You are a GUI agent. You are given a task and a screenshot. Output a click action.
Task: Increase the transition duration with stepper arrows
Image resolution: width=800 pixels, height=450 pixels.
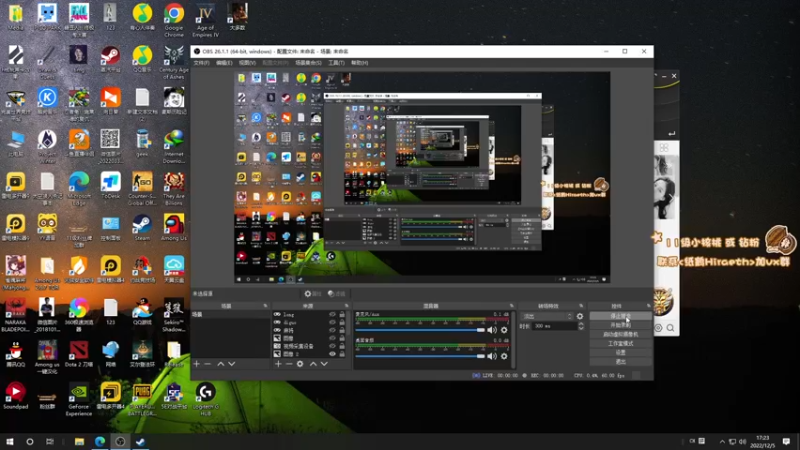coord(581,324)
